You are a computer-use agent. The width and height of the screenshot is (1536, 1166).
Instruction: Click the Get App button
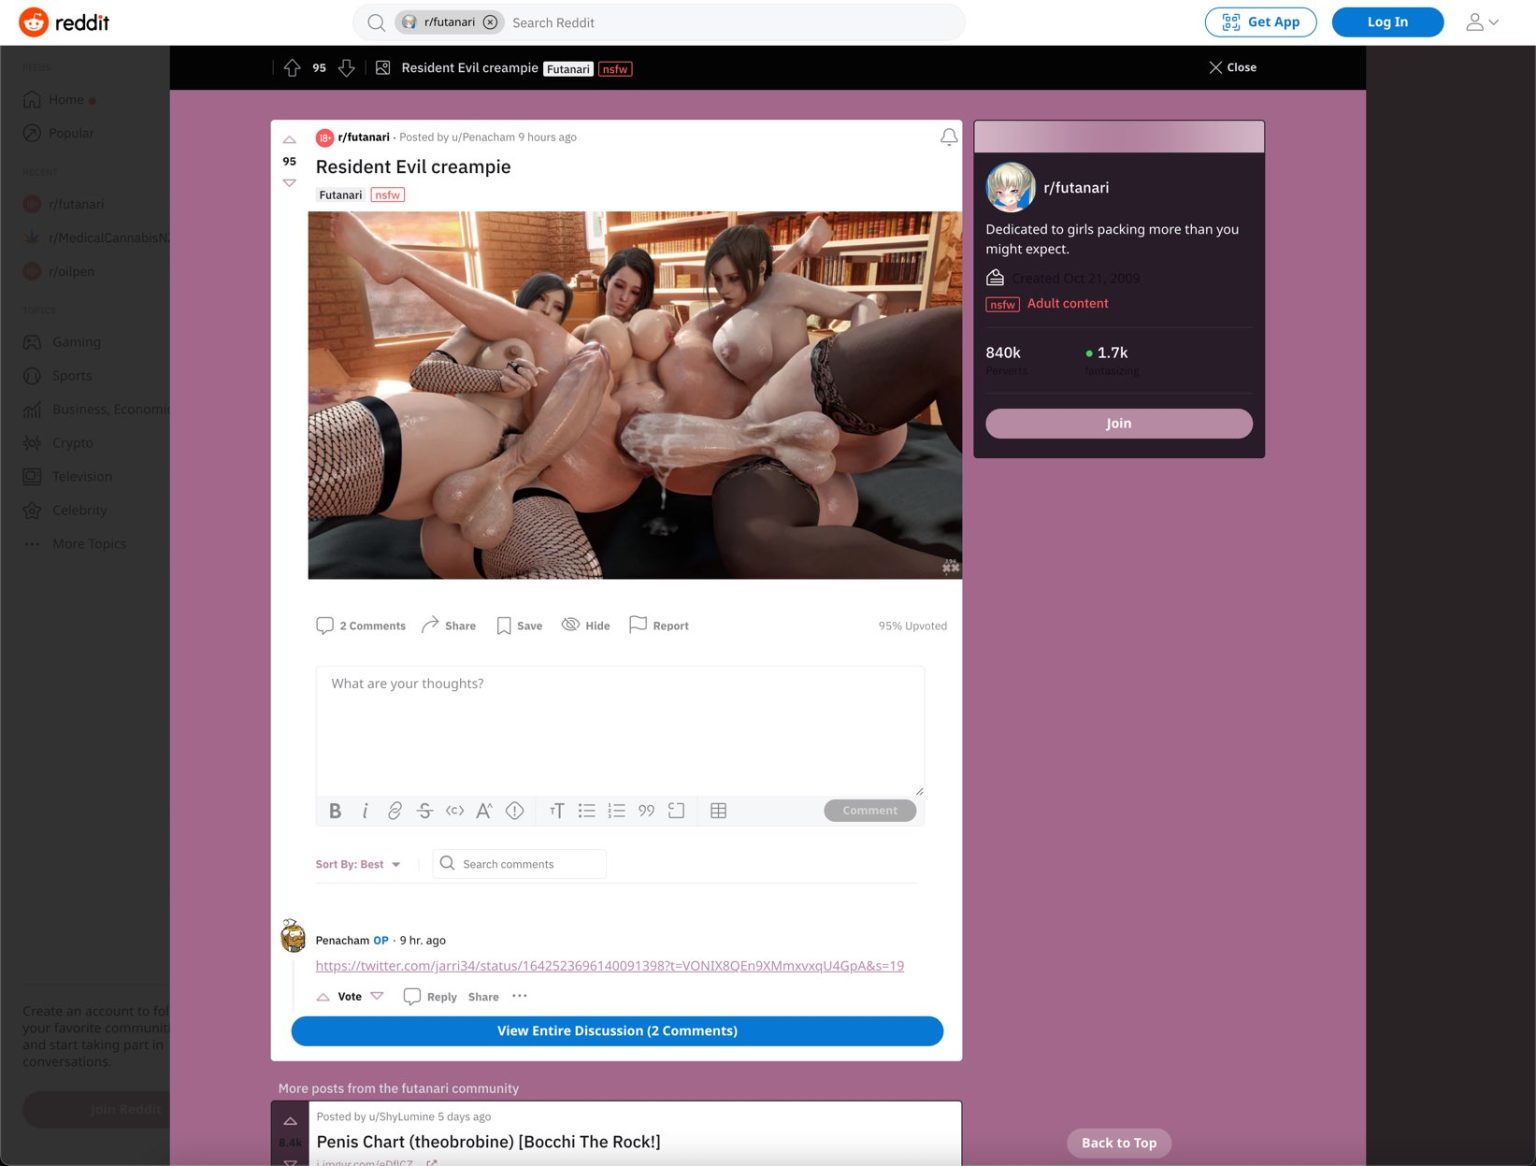pyautogui.click(x=1260, y=22)
